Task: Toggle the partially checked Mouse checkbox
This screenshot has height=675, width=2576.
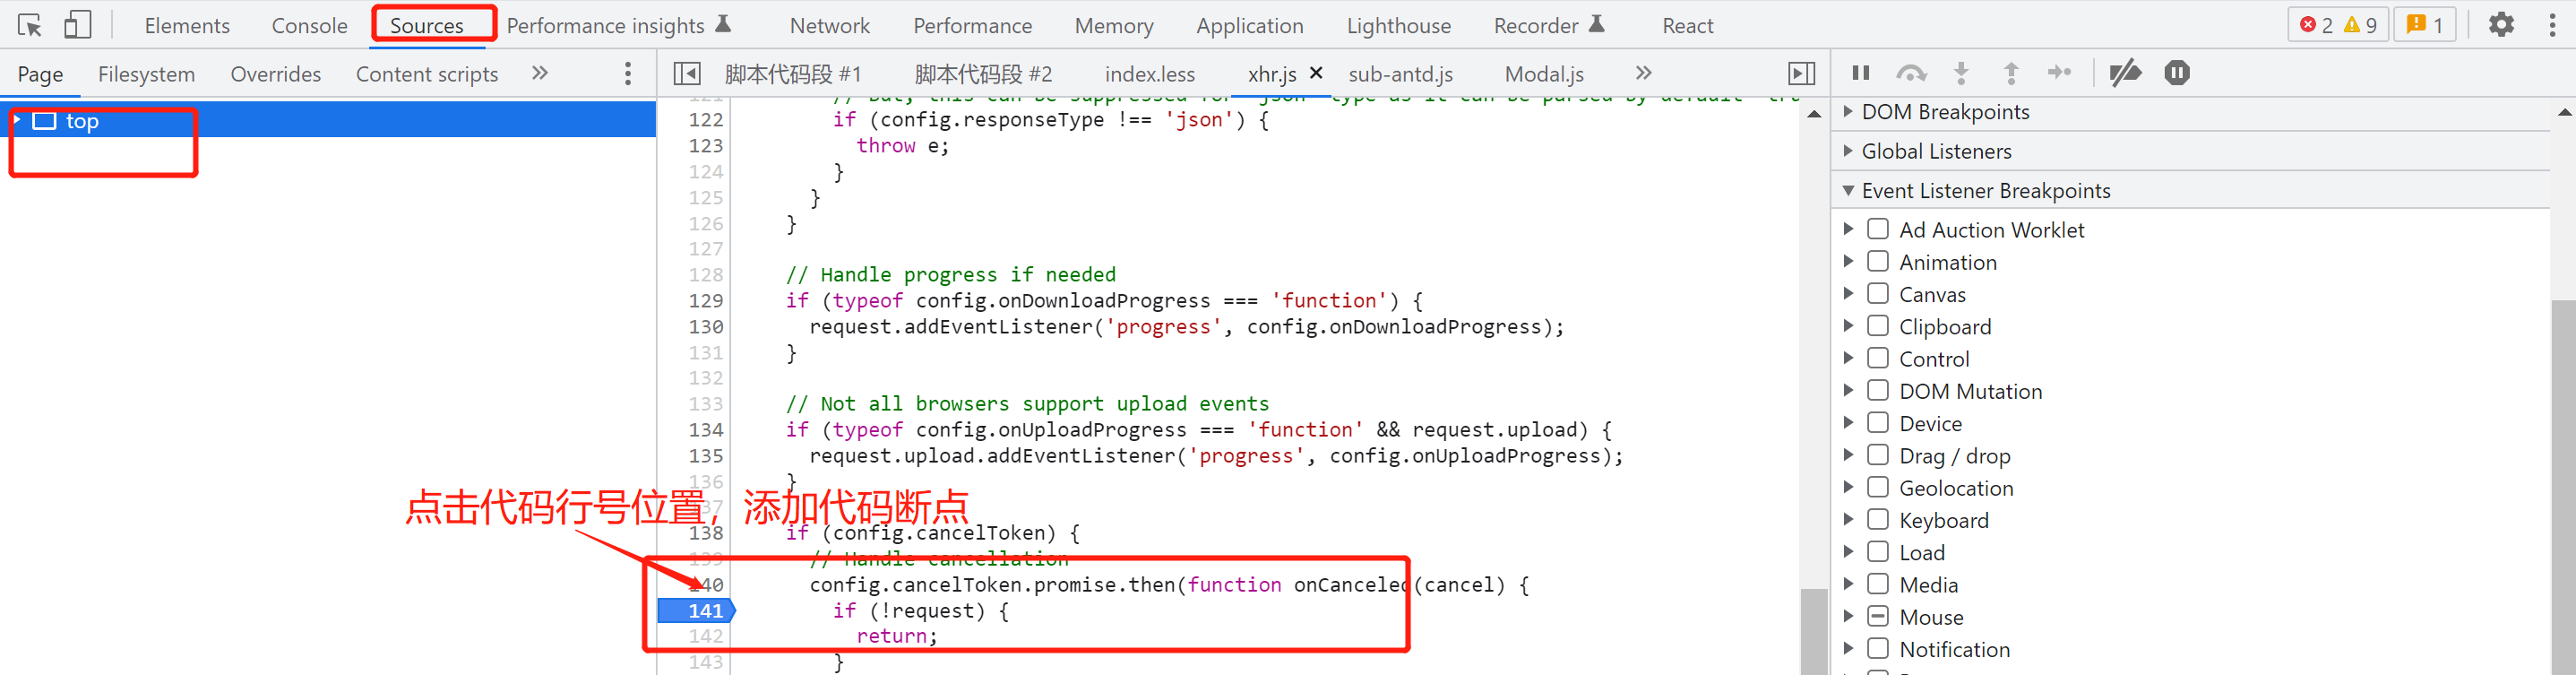Action: tap(1878, 616)
